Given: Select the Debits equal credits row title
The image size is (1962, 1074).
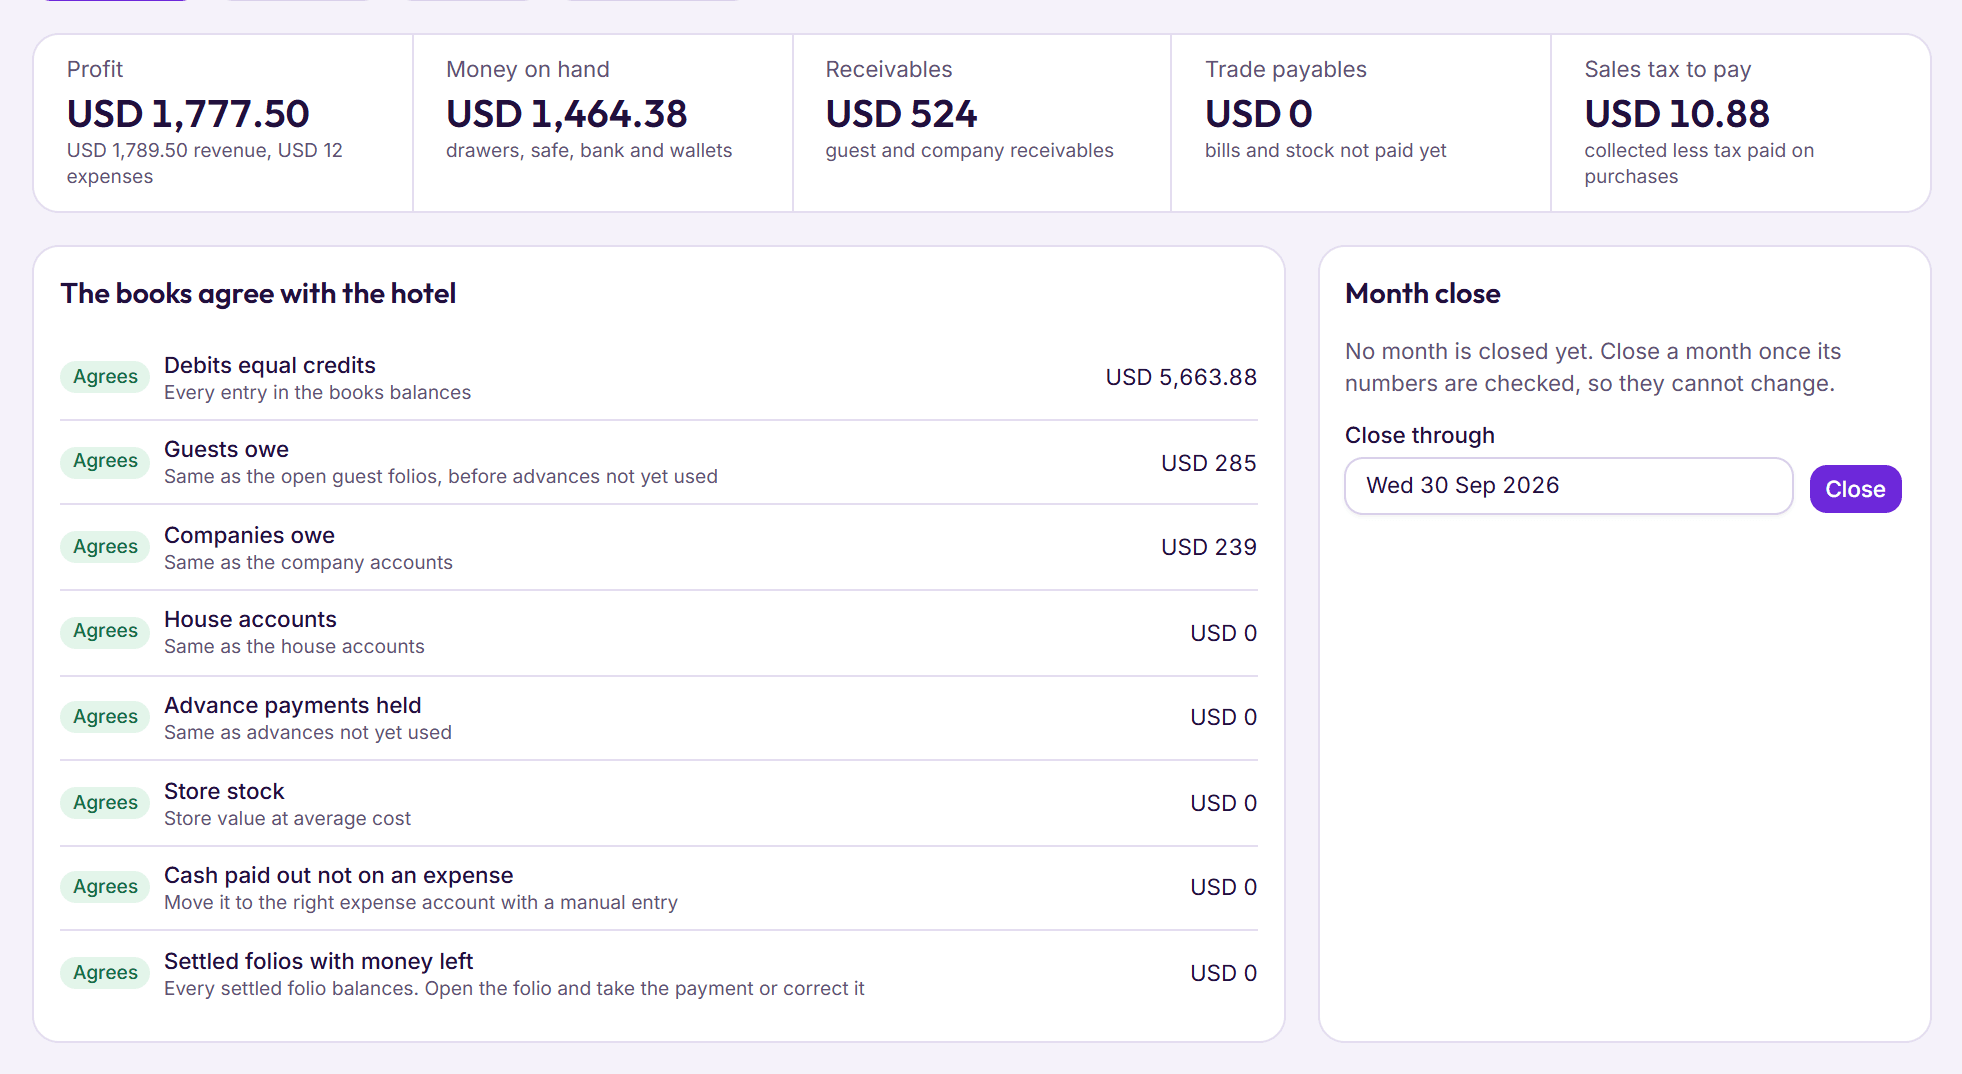Looking at the screenshot, I should point(270,365).
